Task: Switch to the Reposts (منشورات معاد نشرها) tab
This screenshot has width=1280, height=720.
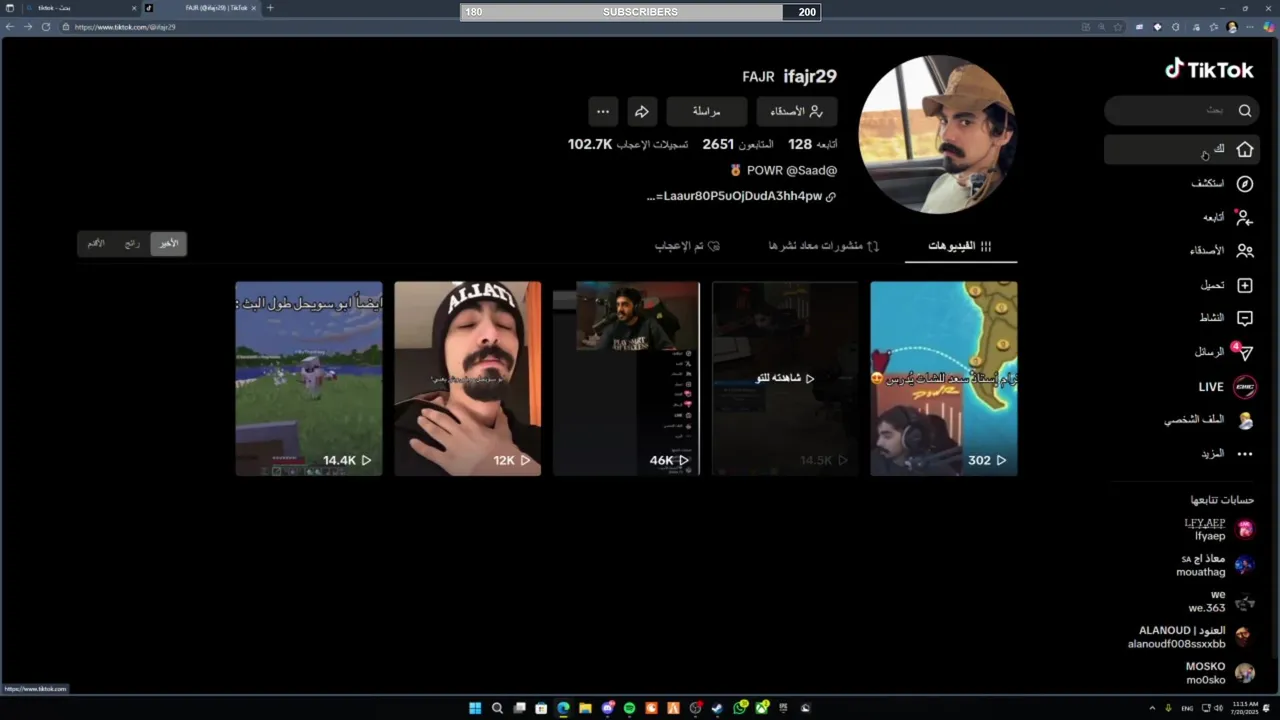Action: point(823,246)
